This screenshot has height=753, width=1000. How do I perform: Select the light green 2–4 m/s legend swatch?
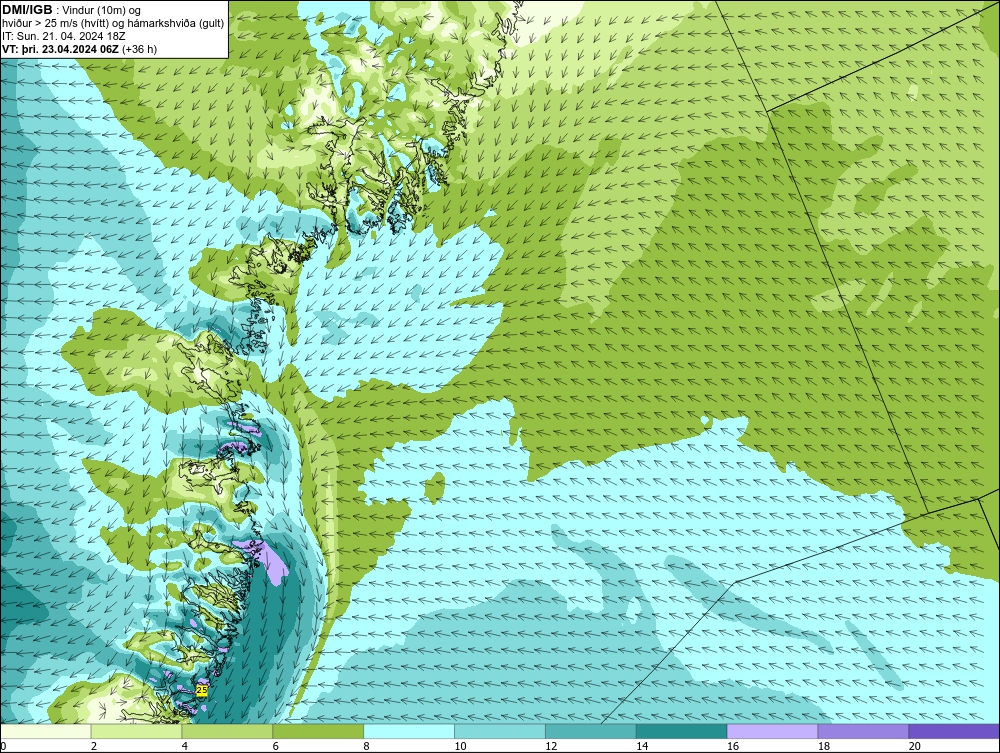click(x=136, y=731)
